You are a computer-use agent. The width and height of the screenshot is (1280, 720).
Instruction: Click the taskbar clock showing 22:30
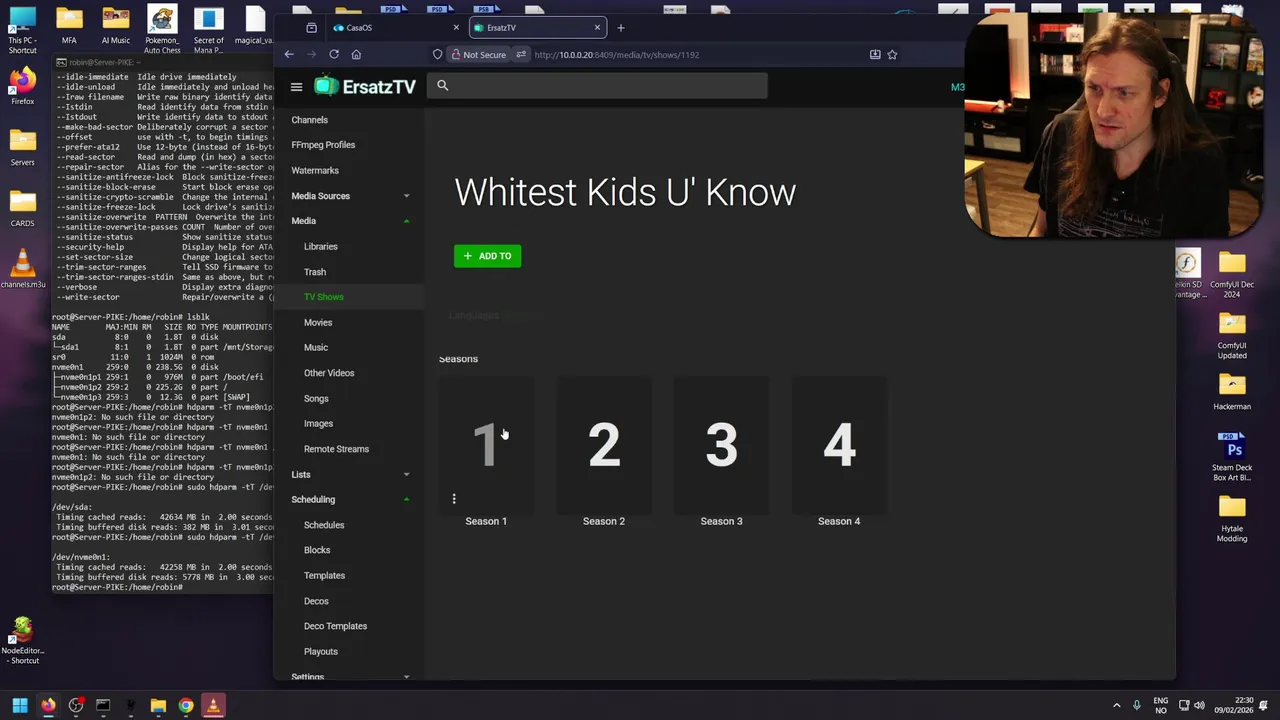tap(1232, 705)
